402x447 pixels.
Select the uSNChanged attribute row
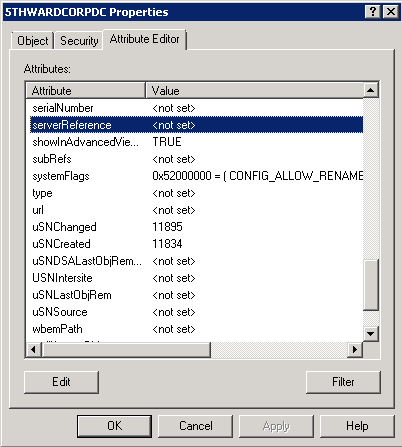(196, 227)
